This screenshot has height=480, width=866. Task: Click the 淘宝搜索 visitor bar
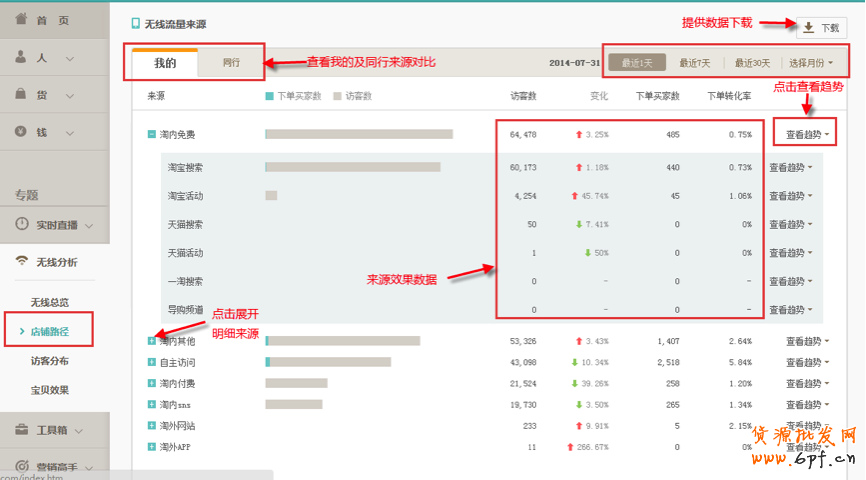353,167
